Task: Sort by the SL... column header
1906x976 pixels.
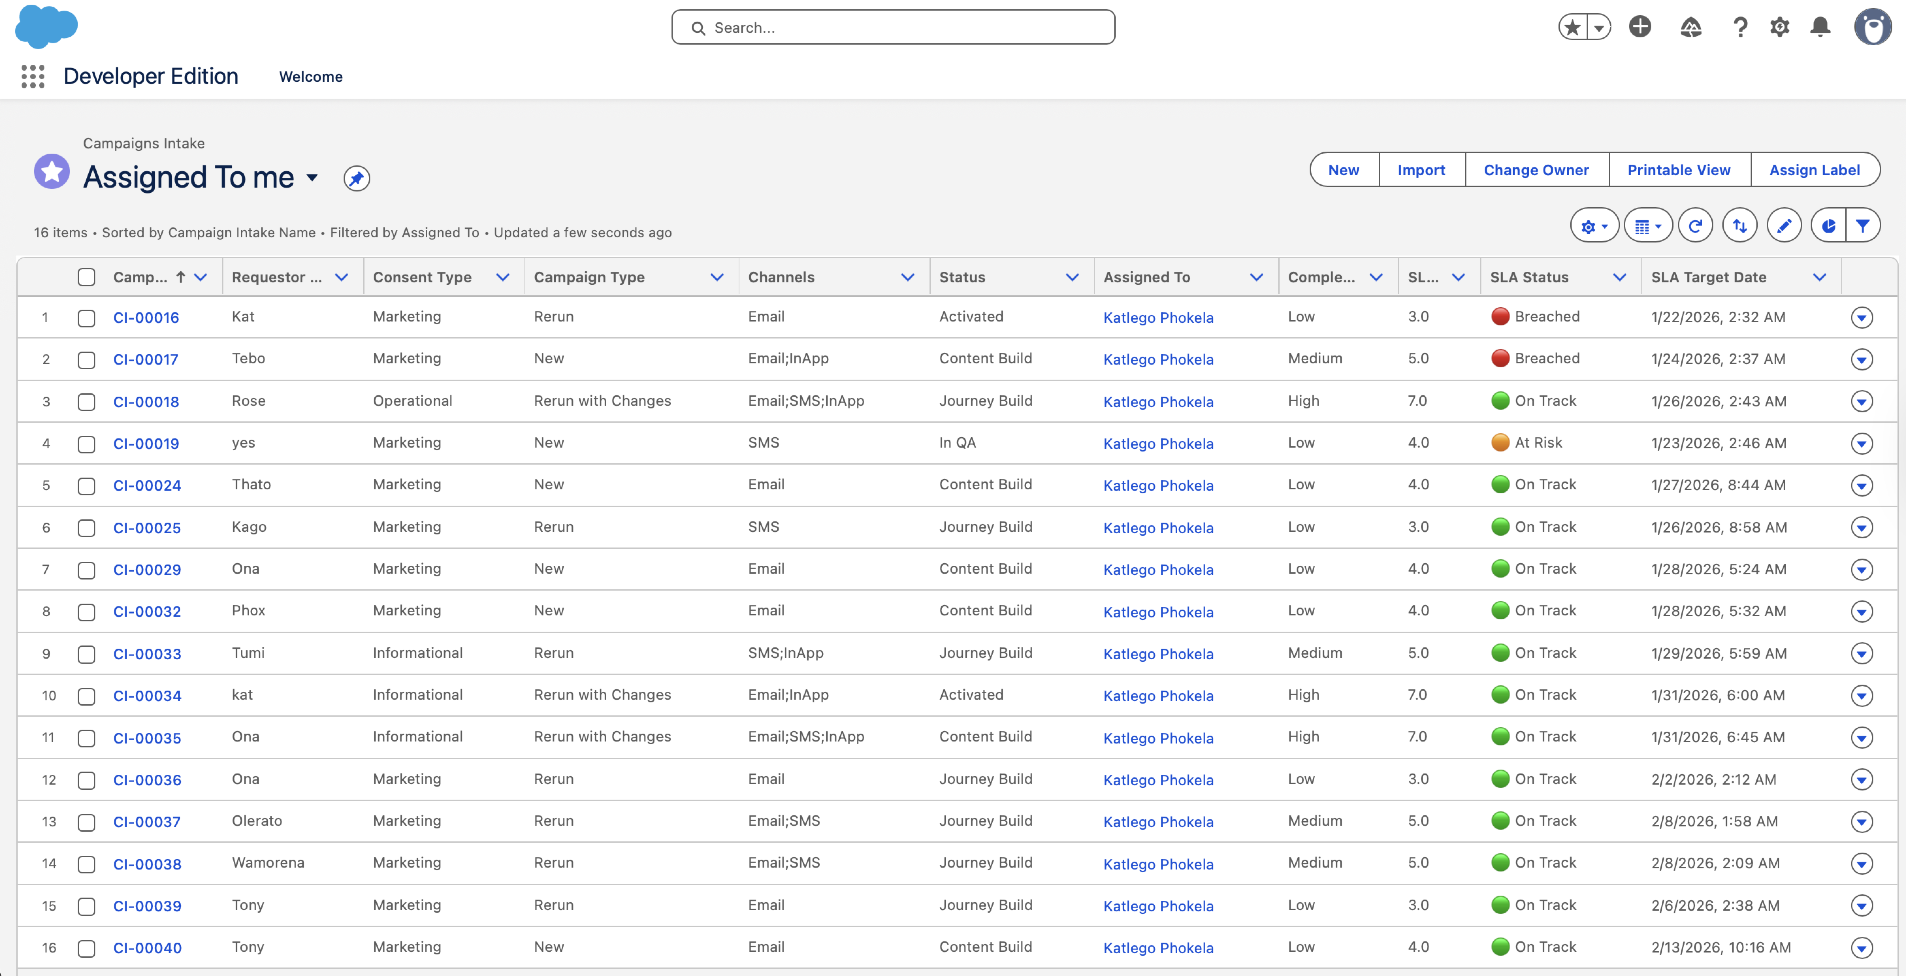Action: pyautogui.click(x=1423, y=277)
